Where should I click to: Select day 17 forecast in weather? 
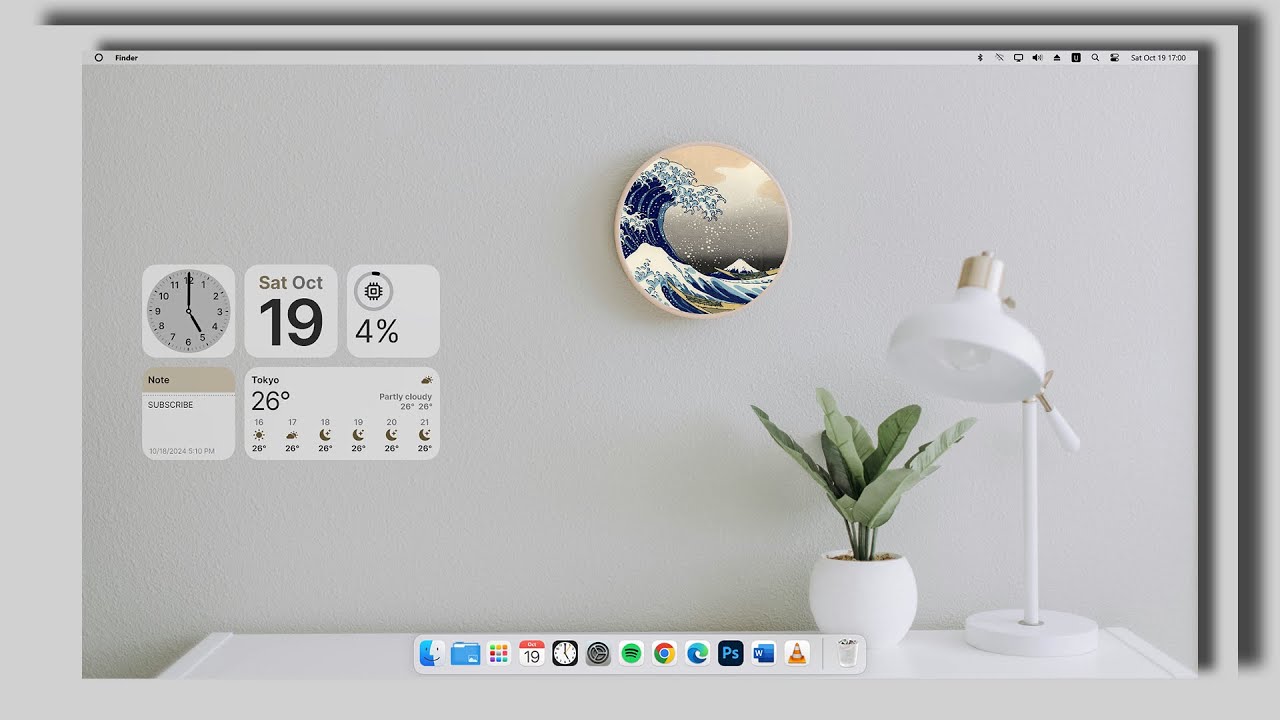[292, 435]
